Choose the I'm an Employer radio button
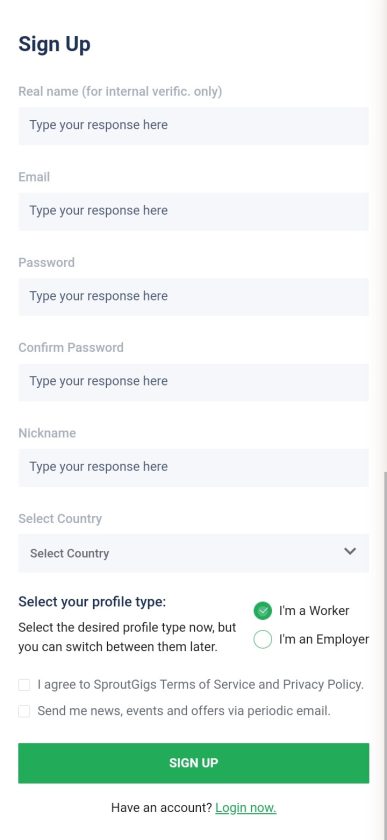This screenshot has width=387, height=840. pyautogui.click(x=263, y=640)
